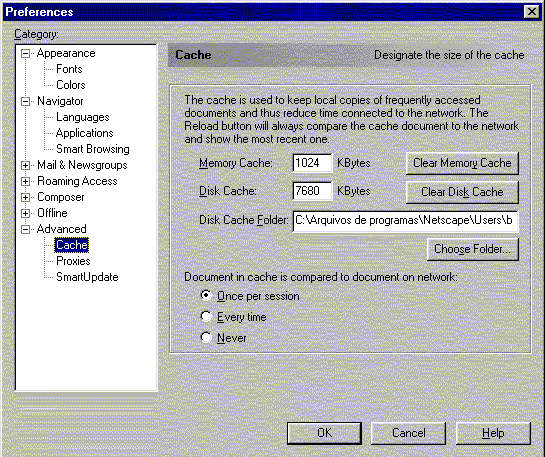545x457 pixels.
Task: Open the Proxies preferences
Action: 73,261
